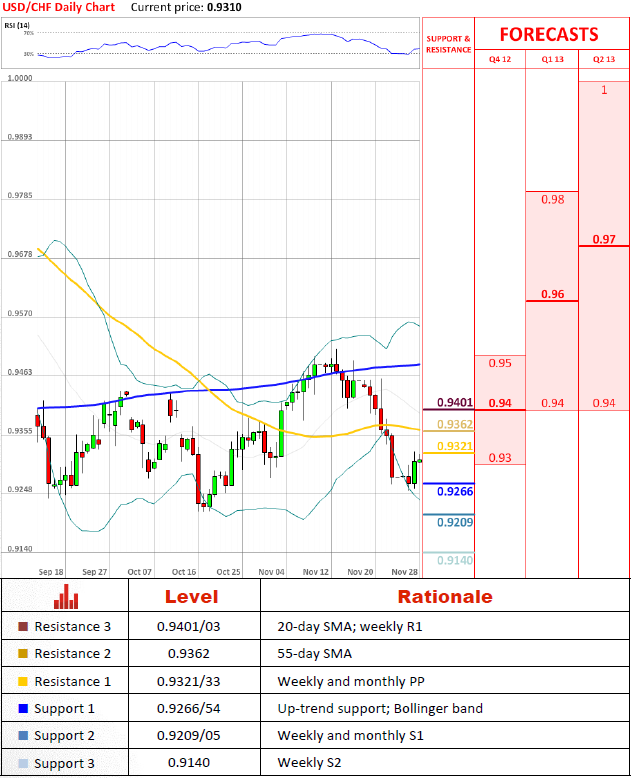Click the bold 0.97 Q2 13 forecast

pyautogui.click(x=604, y=239)
